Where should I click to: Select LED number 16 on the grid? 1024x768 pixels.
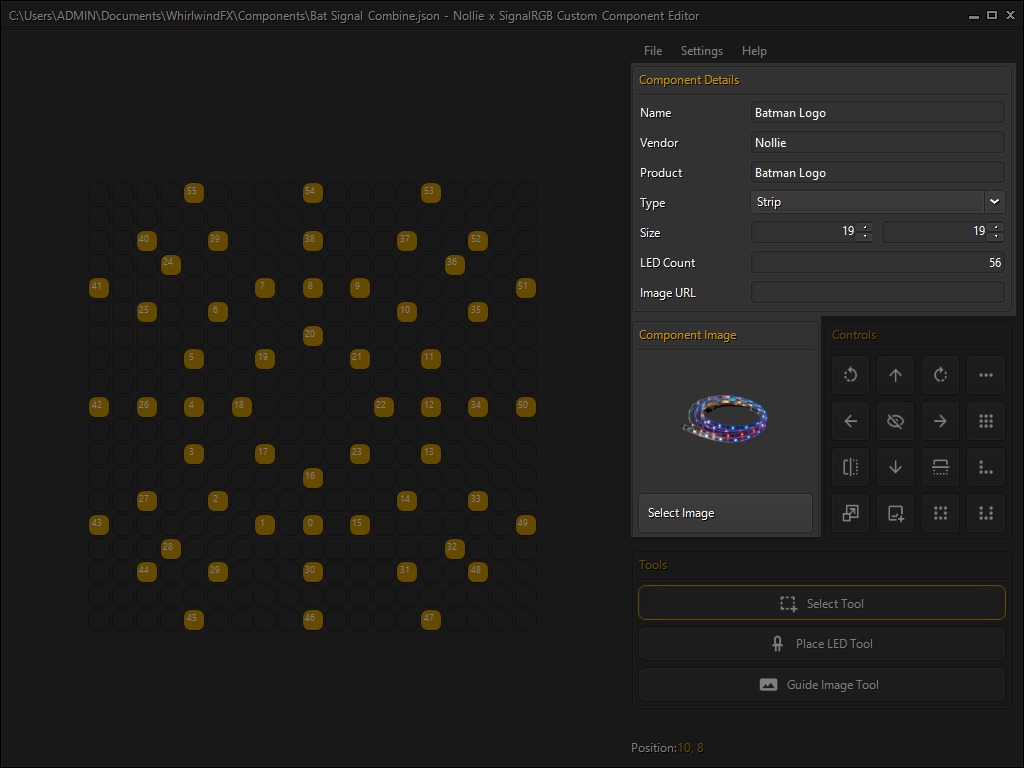pos(313,477)
